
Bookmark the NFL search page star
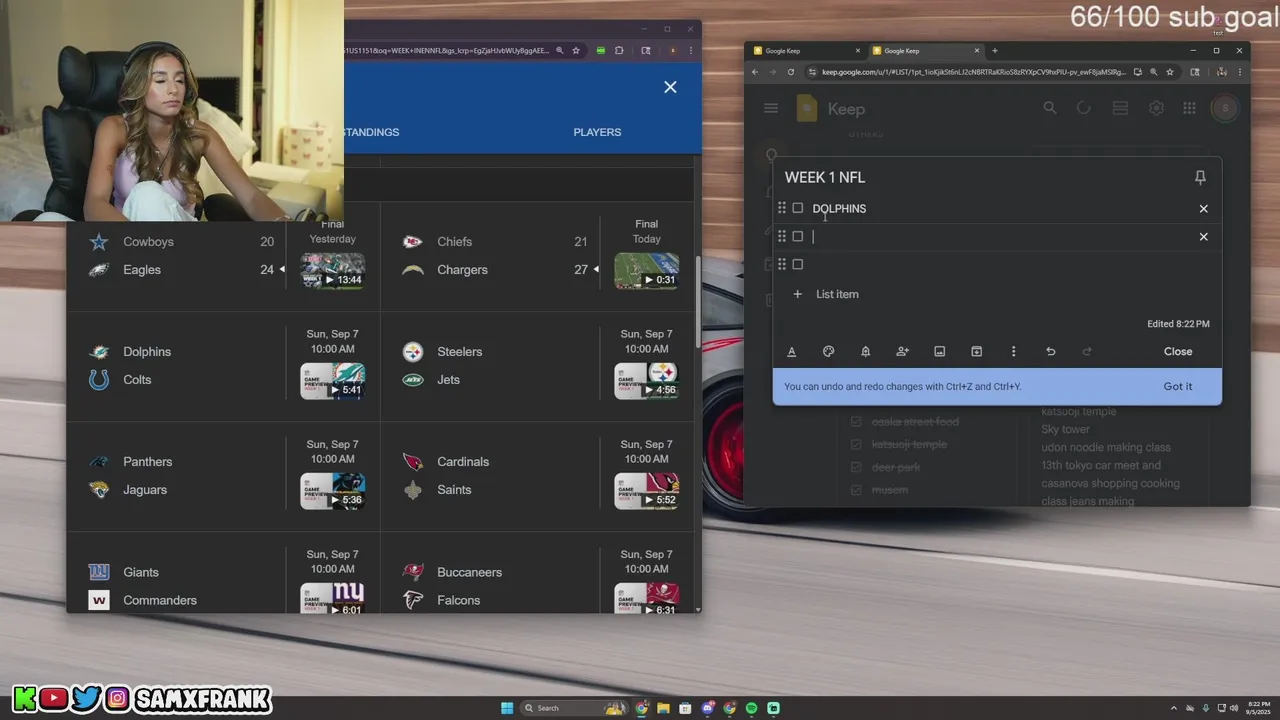[x=576, y=50]
